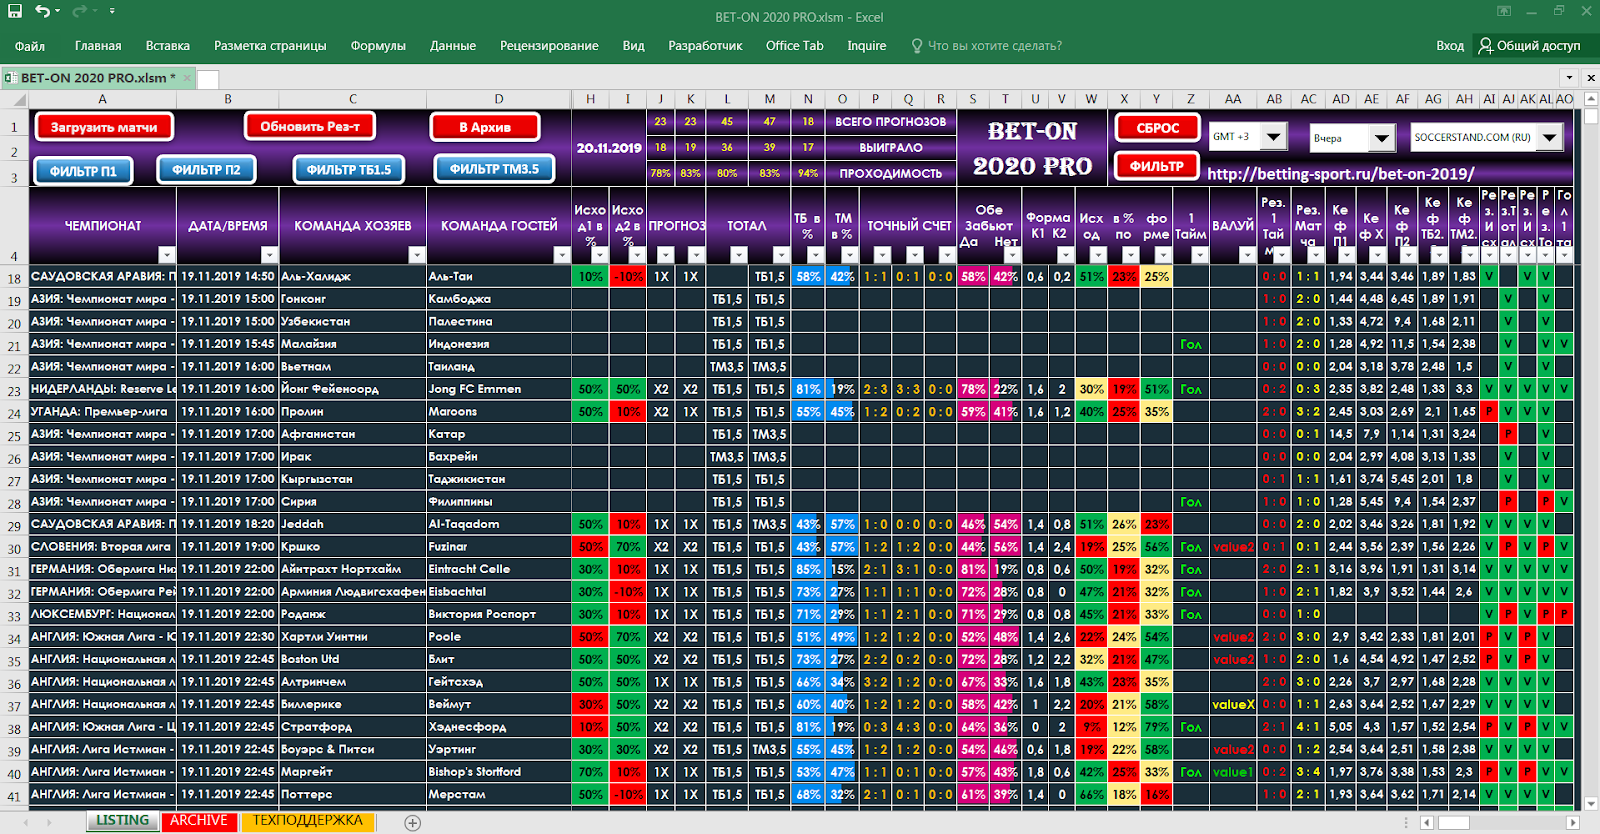The height and width of the screenshot is (834, 1600).
Task: Click the В Архив button
Action: coord(485,127)
